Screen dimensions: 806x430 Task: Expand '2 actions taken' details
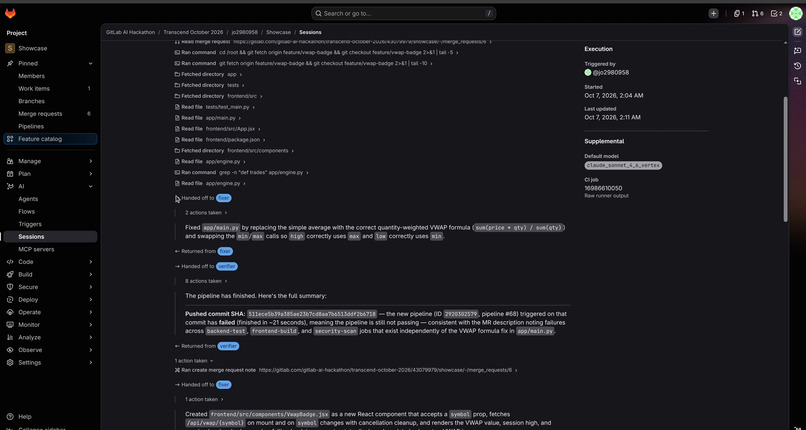[206, 213]
